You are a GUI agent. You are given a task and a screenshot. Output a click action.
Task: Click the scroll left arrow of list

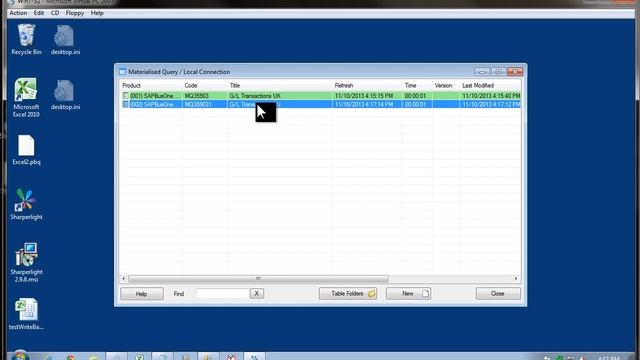click(124, 278)
